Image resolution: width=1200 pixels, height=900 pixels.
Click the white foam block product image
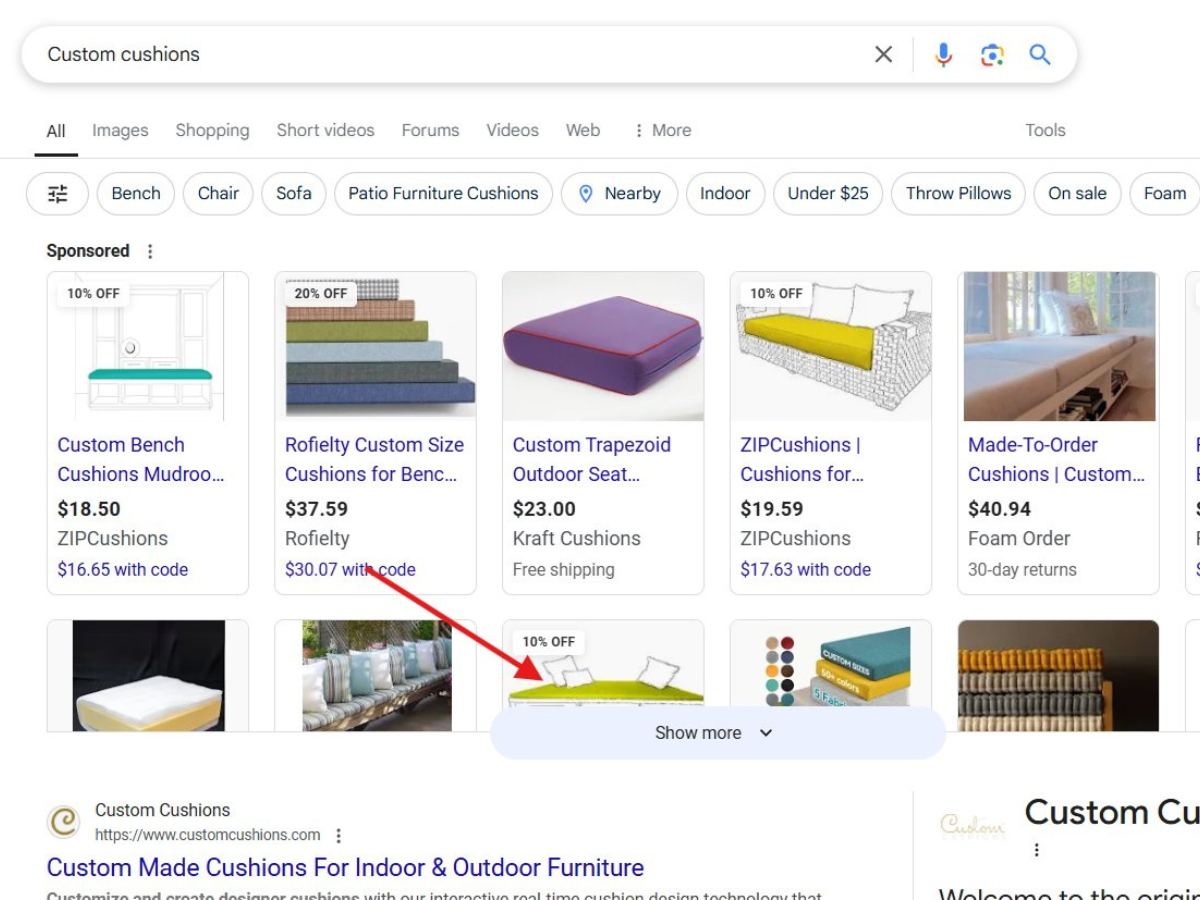[x=148, y=676]
